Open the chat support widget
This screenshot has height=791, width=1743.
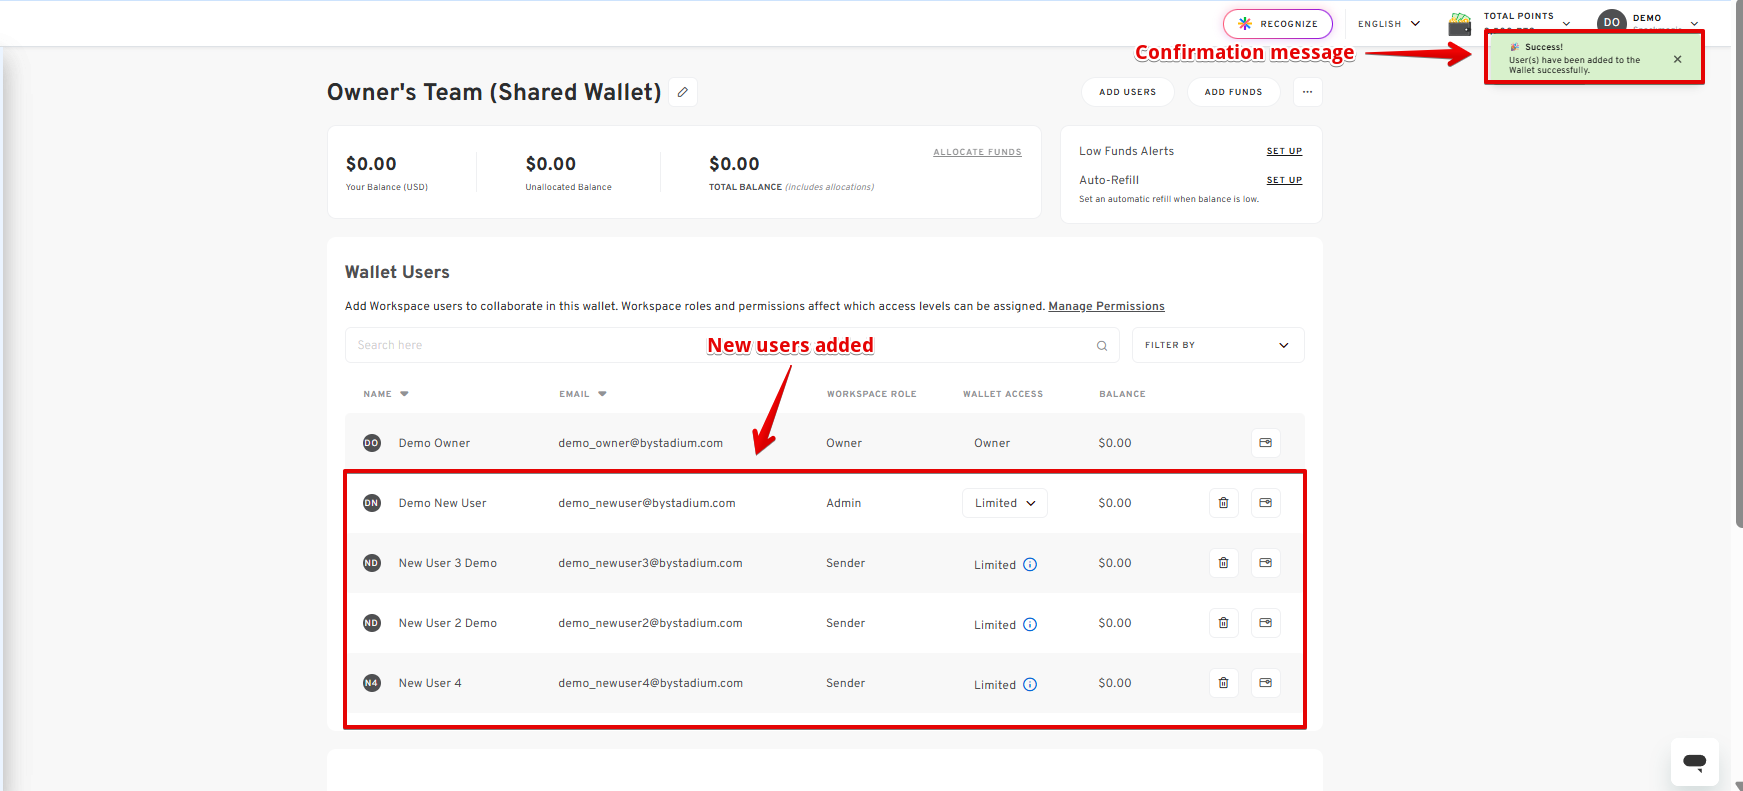1694,762
